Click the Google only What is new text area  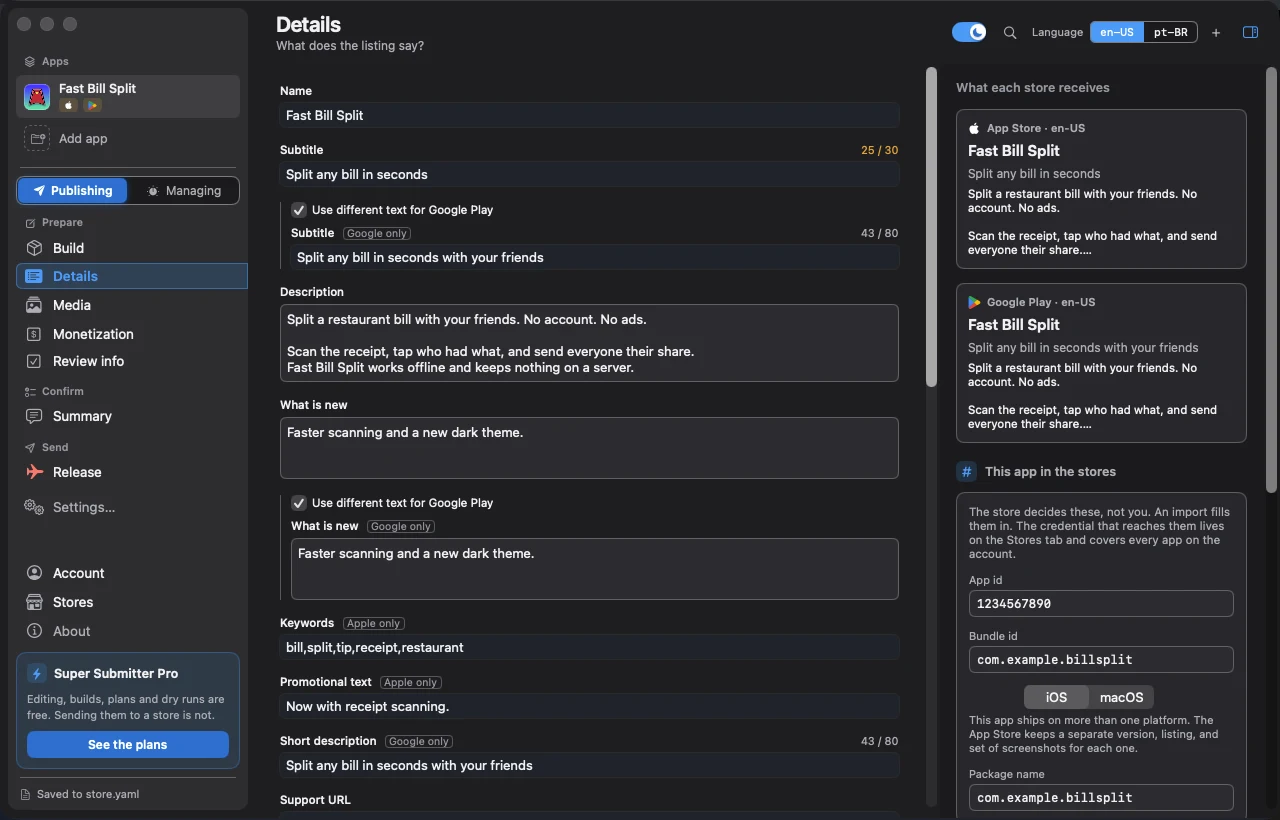pos(595,569)
